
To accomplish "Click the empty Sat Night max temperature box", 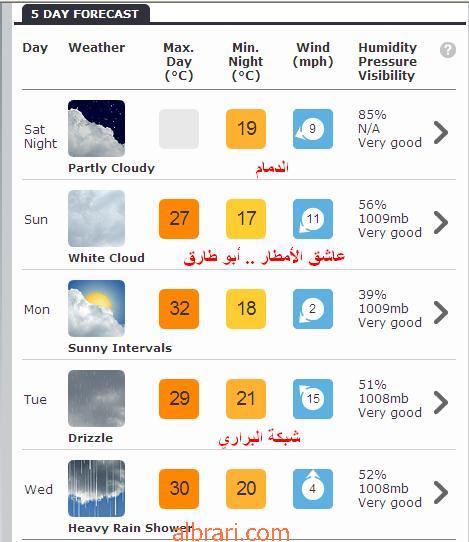I will pyautogui.click(x=179, y=129).
